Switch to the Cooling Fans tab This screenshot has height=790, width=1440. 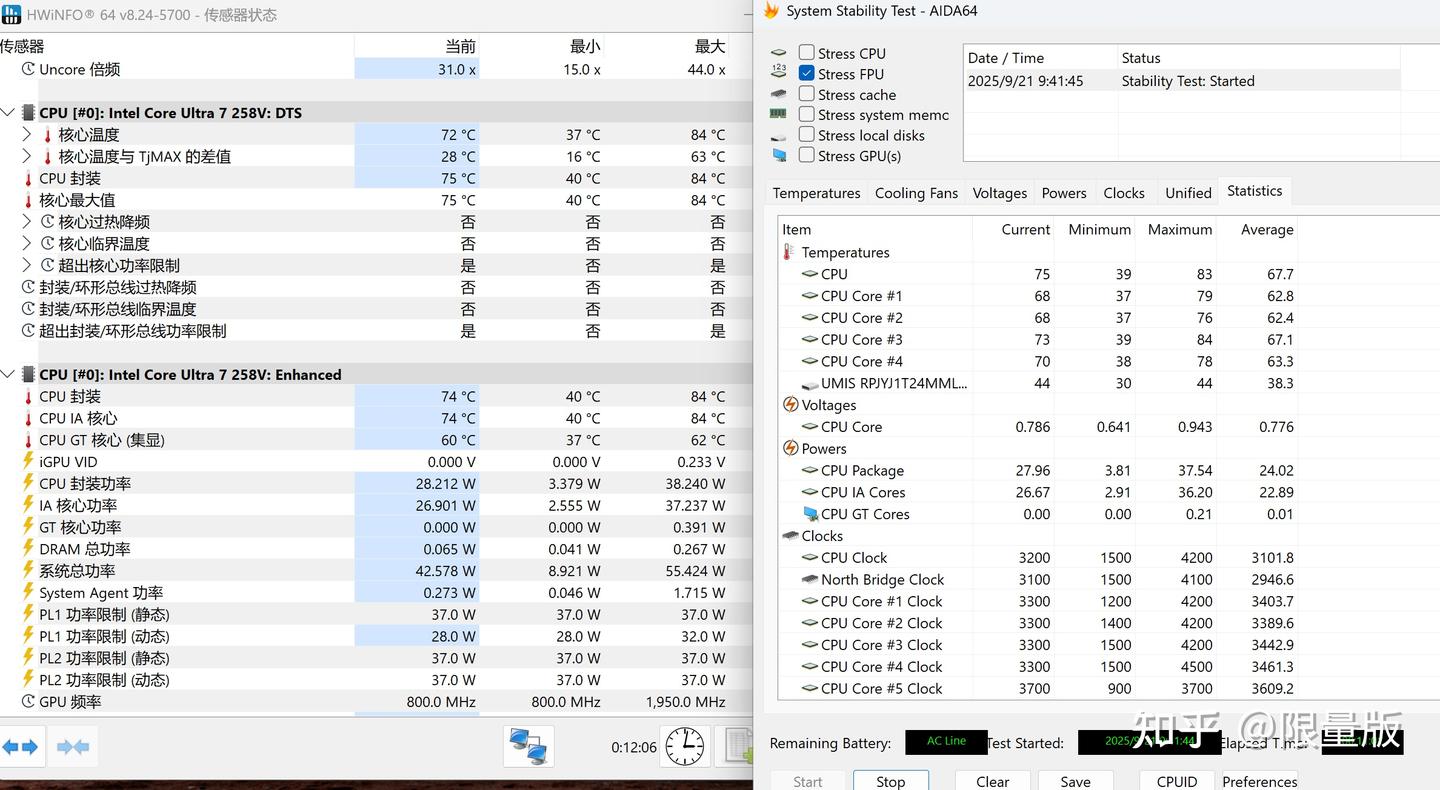[x=916, y=193]
